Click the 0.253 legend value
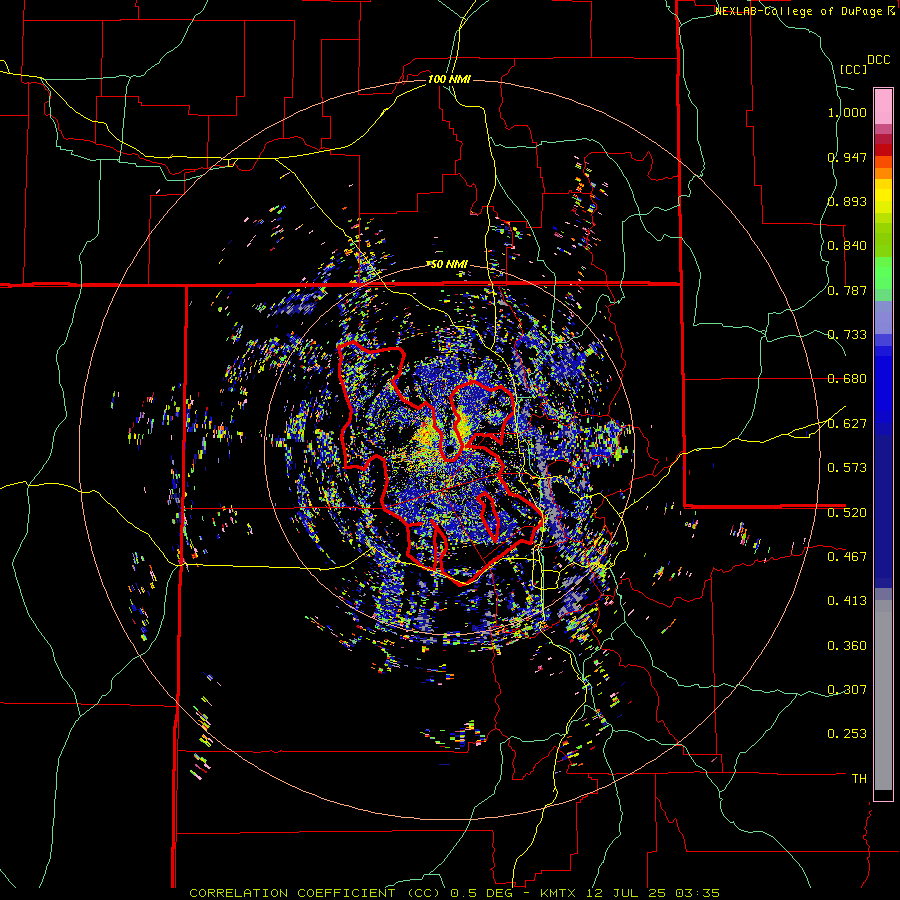This screenshot has height=900, width=900. [x=847, y=734]
